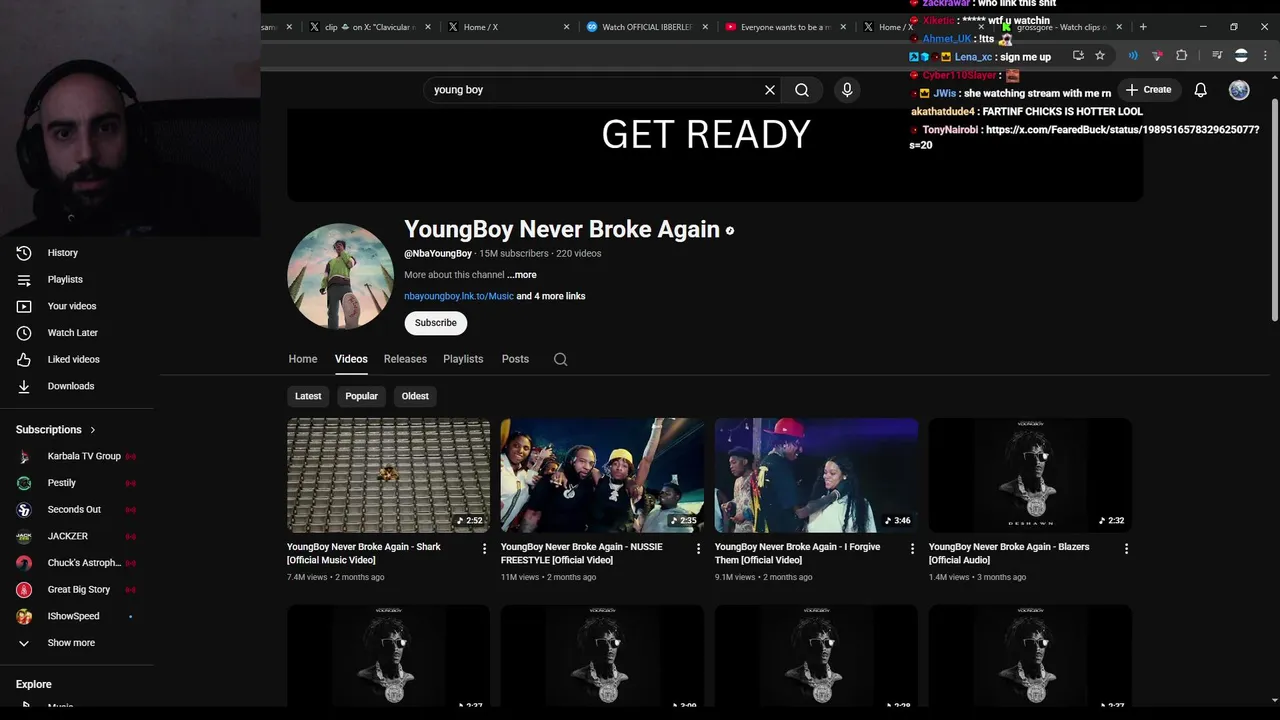Screen dimensions: 1280x720
Task: Select the Videos channel tab
Action: 351,359
